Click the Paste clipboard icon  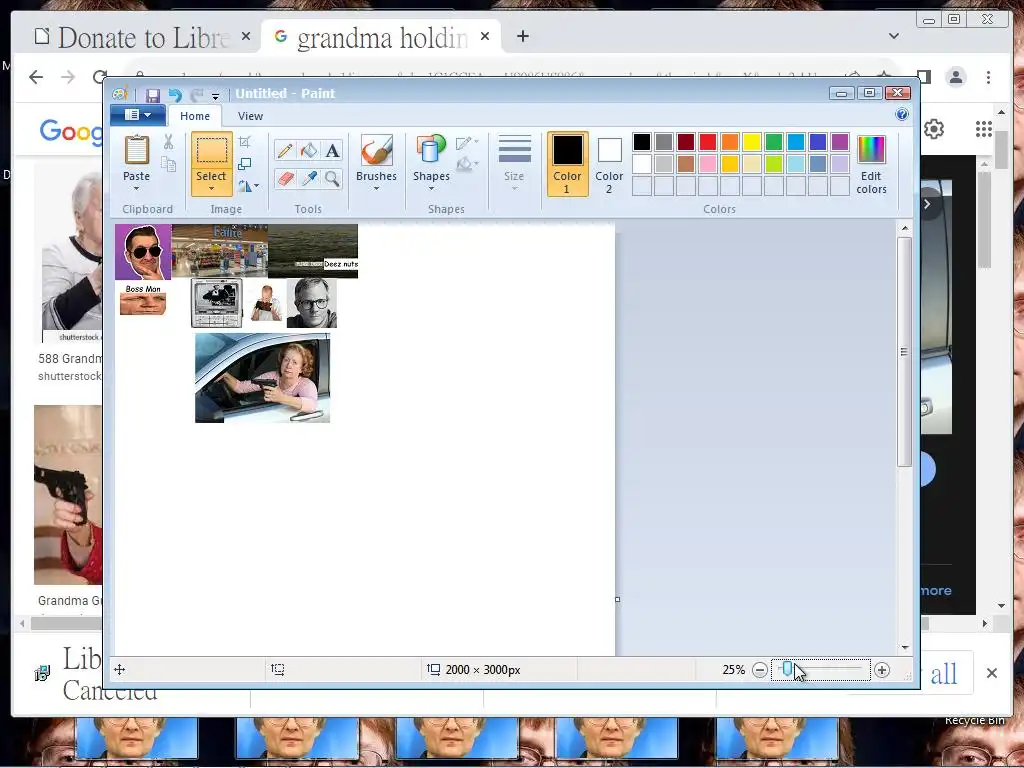(x=136, y=150)
